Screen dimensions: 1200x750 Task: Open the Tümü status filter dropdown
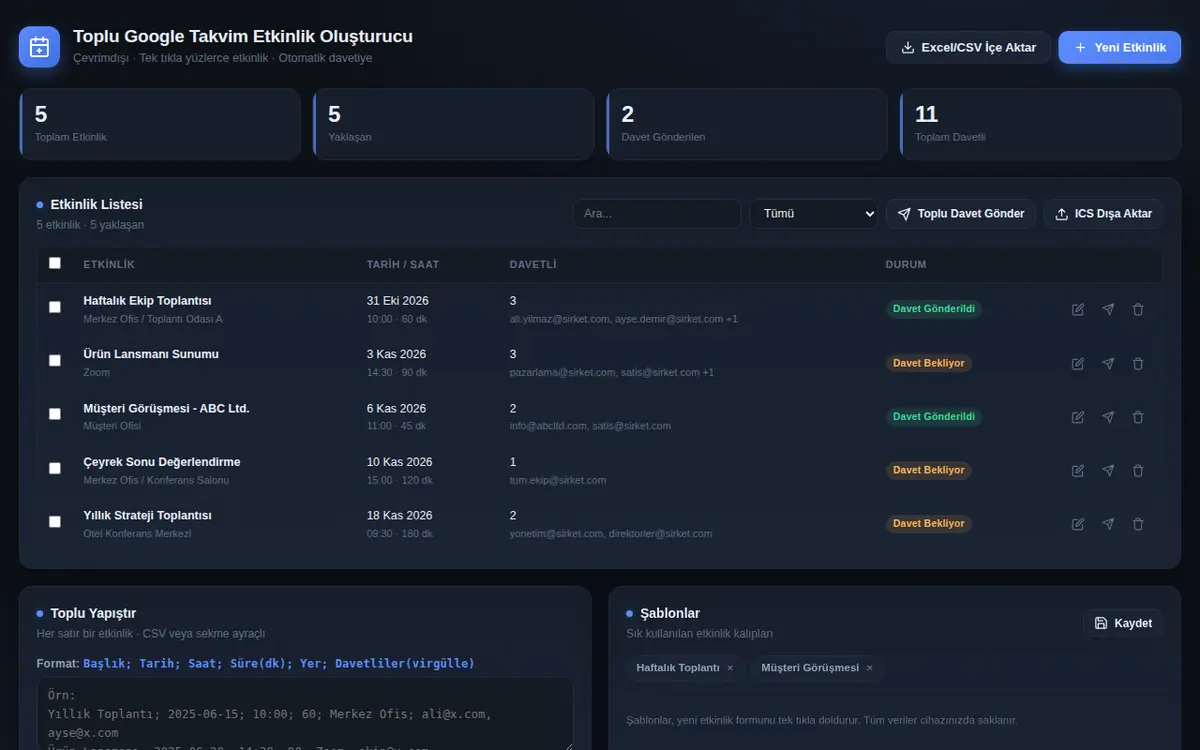point(814,214)
